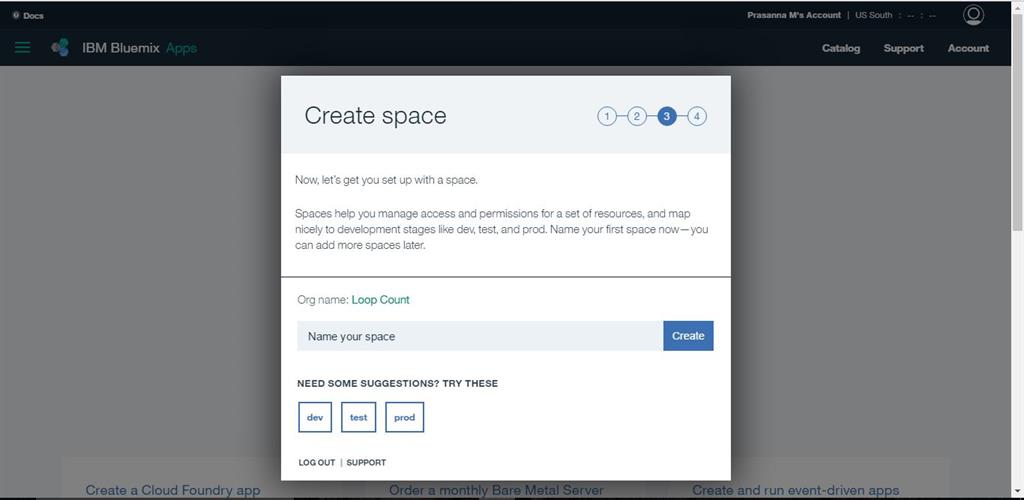Open the Catalog menu item
1024x500 pixels.
click(x=840, y=48)
